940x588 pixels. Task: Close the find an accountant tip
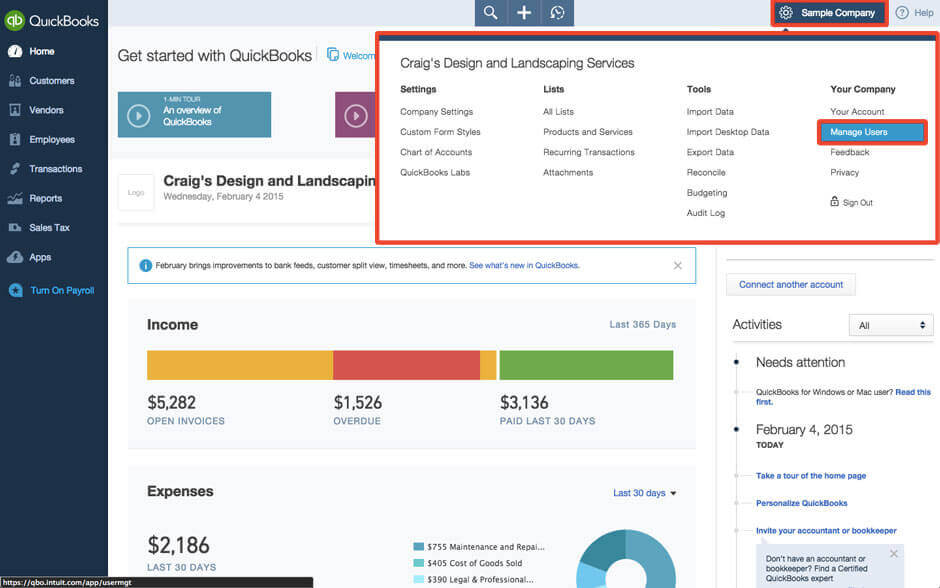coord(893,554)
